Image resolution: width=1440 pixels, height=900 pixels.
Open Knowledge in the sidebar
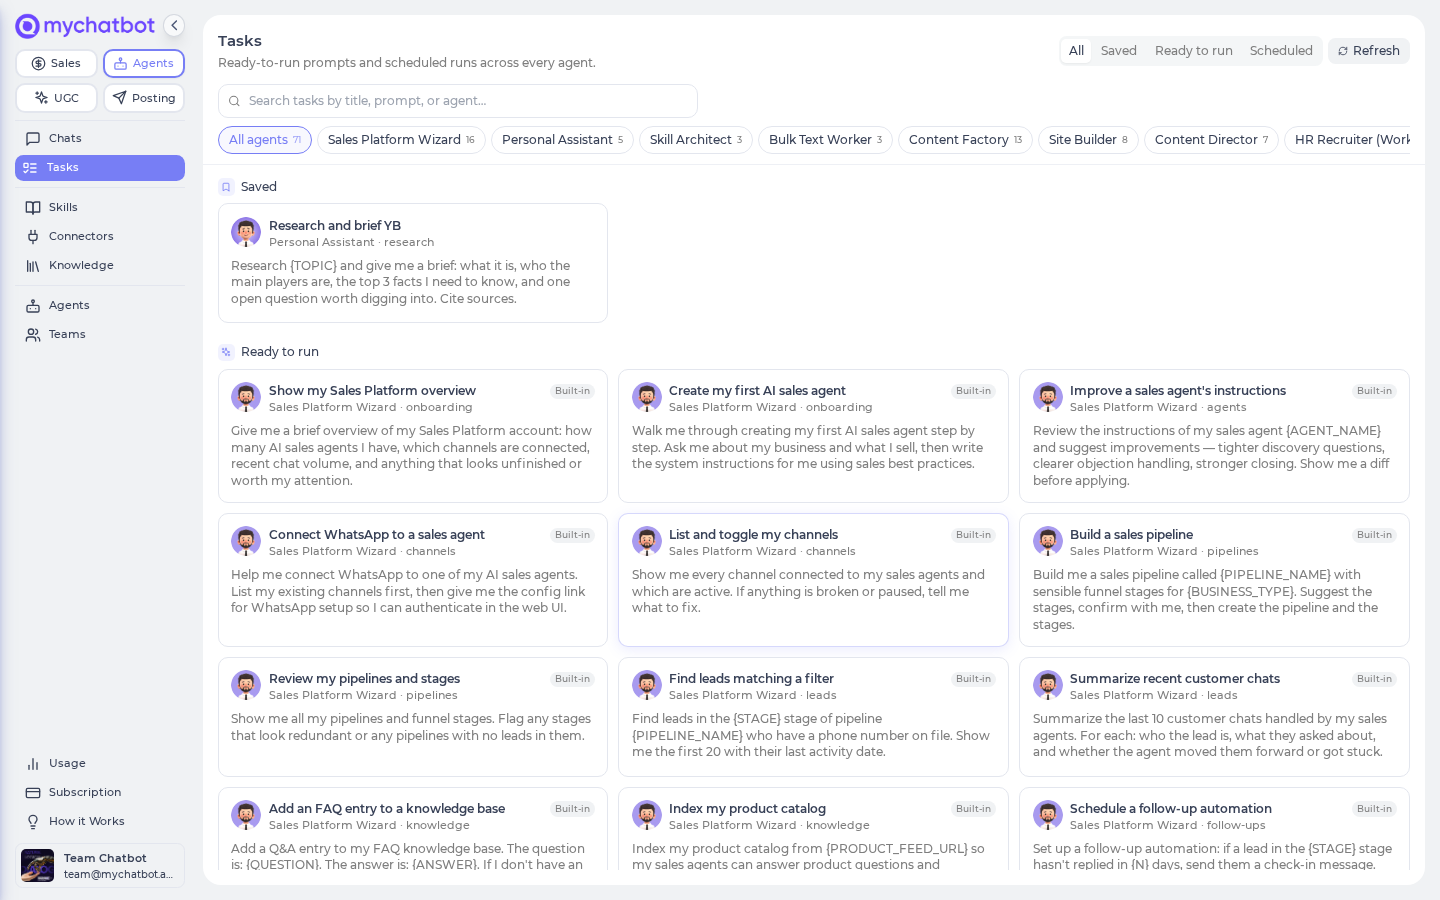(x=100, y=265)
